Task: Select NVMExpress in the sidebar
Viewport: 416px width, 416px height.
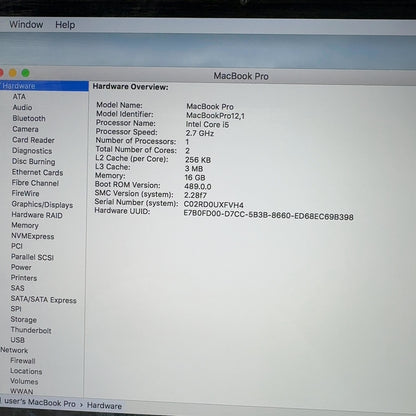Action: 33,236
